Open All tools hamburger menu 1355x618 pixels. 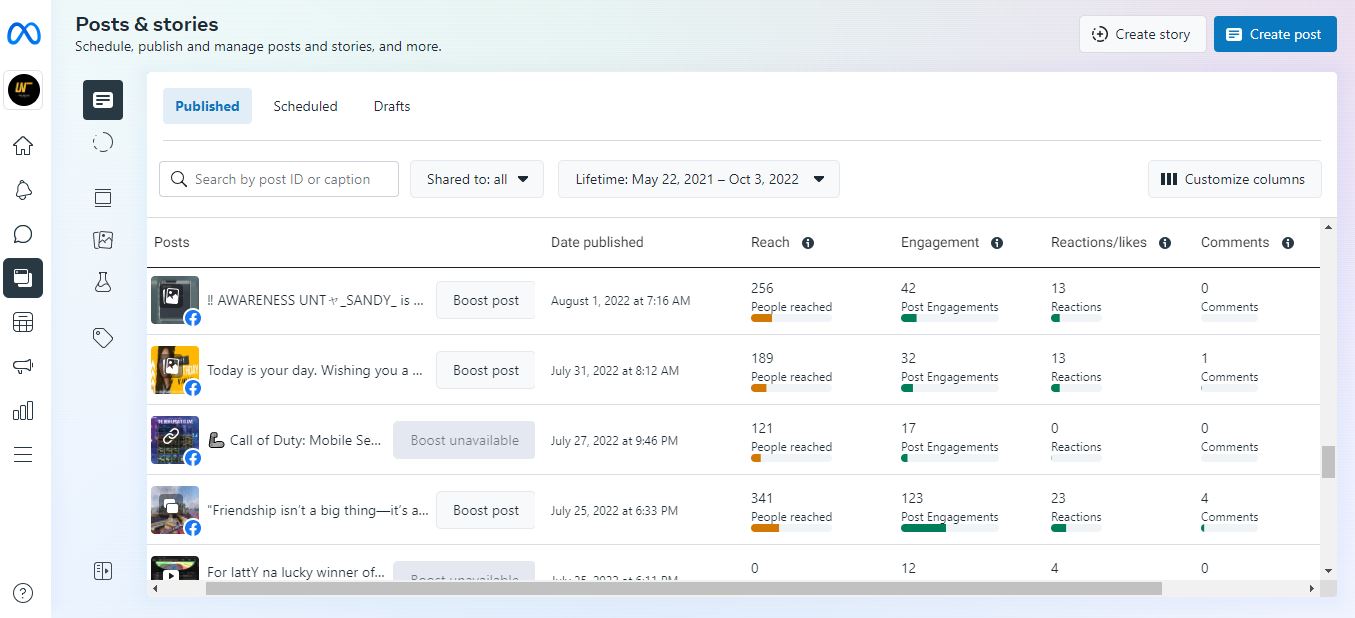point(23,455)
